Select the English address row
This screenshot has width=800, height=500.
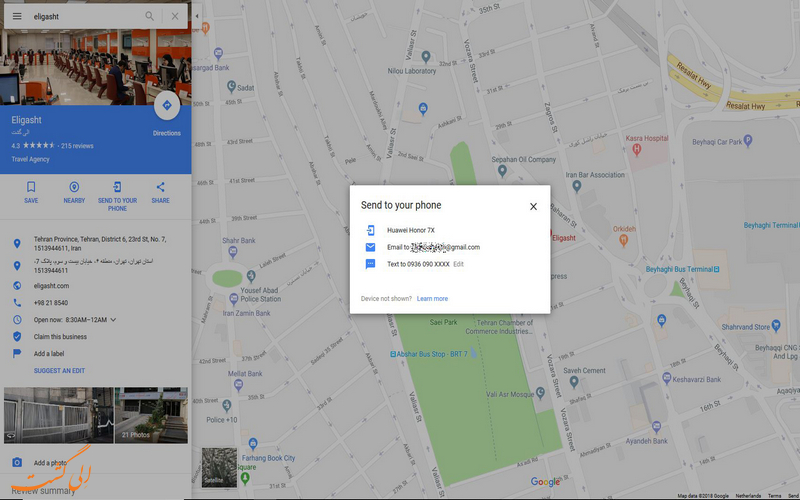[96, 243]
